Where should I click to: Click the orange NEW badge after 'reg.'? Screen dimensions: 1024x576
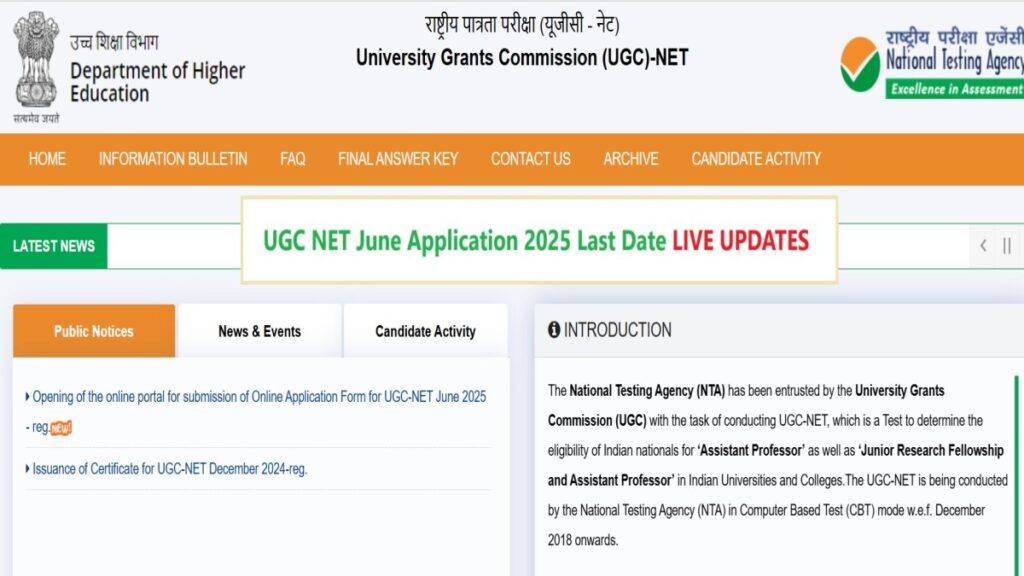click(x=62, y=428)
